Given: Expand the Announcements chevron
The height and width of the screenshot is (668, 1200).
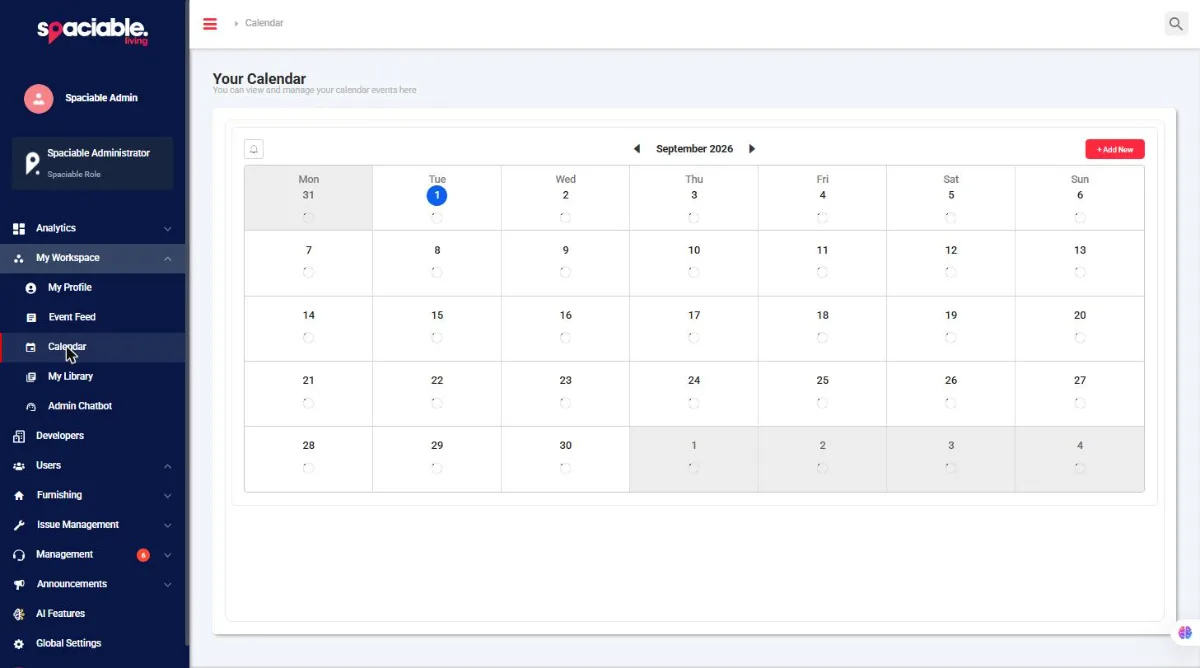Looking at the screenshot, I should [x=167, y=584].
